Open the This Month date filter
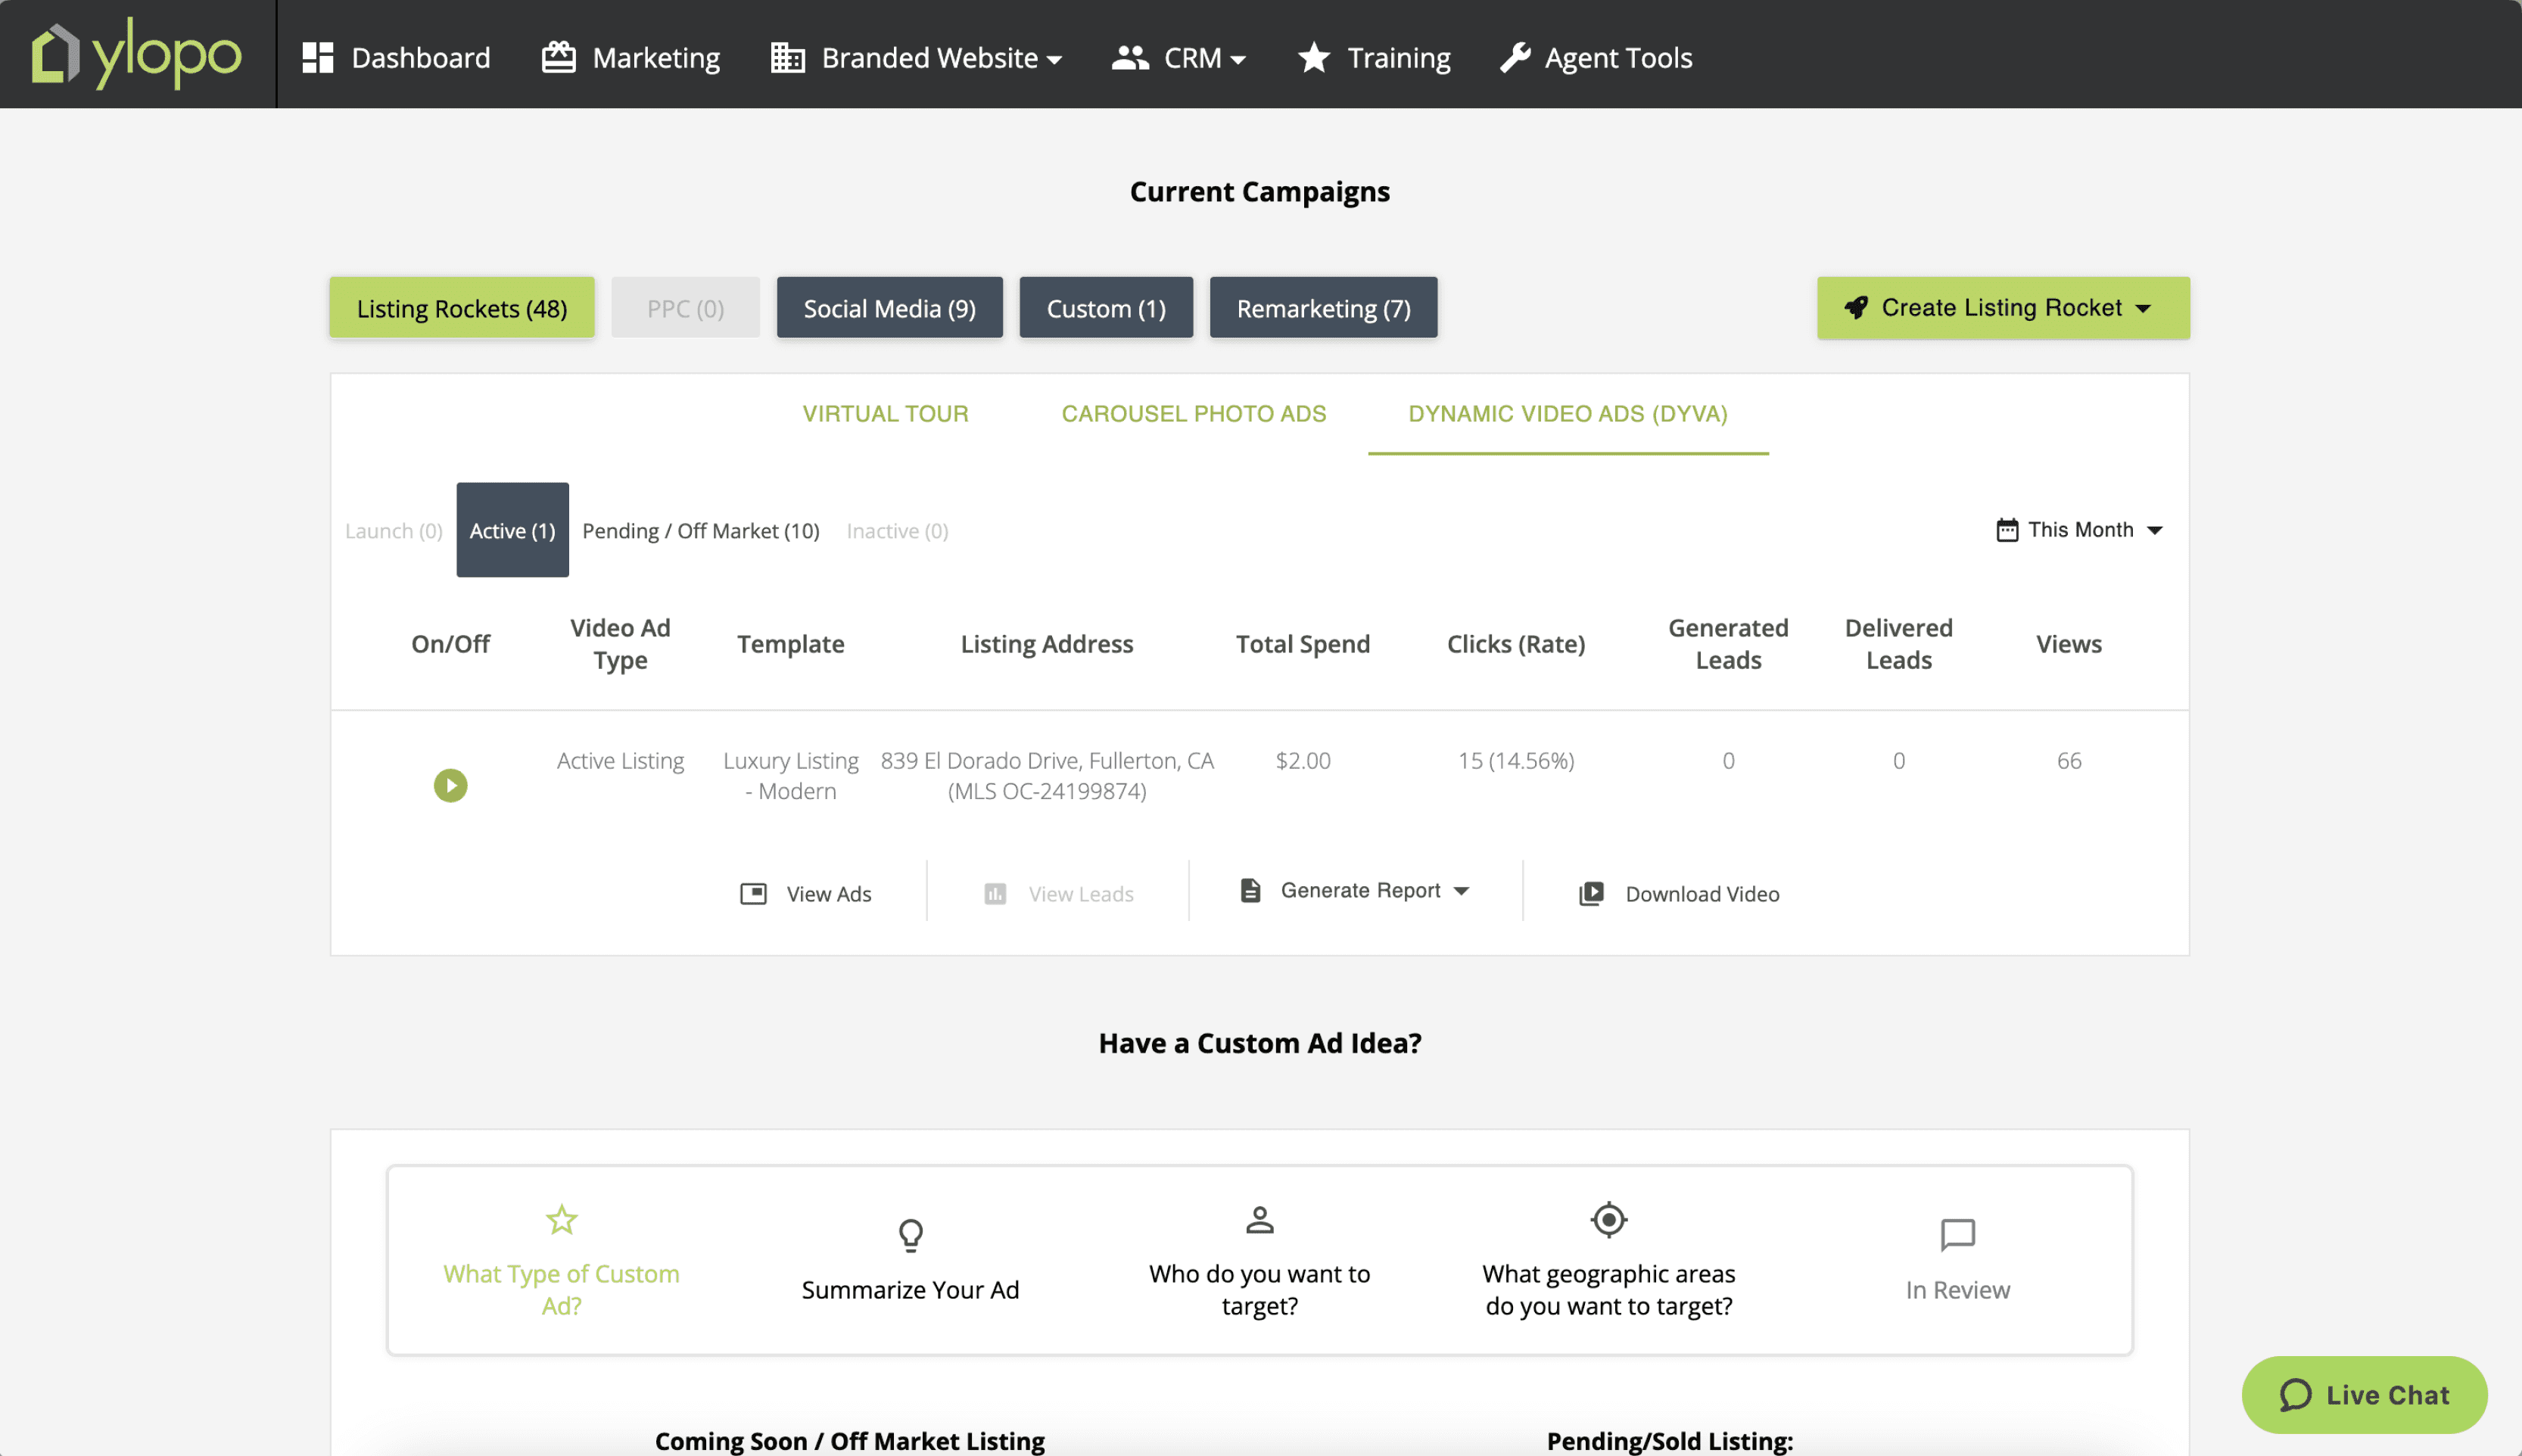 click(x=2079, y=530)
